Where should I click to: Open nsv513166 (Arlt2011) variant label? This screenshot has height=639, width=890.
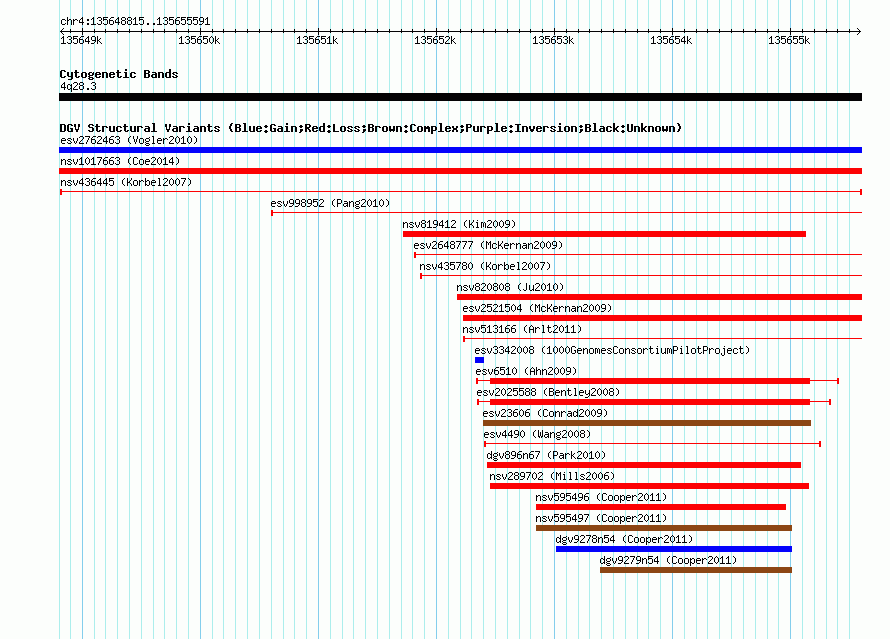pos(522,329)
